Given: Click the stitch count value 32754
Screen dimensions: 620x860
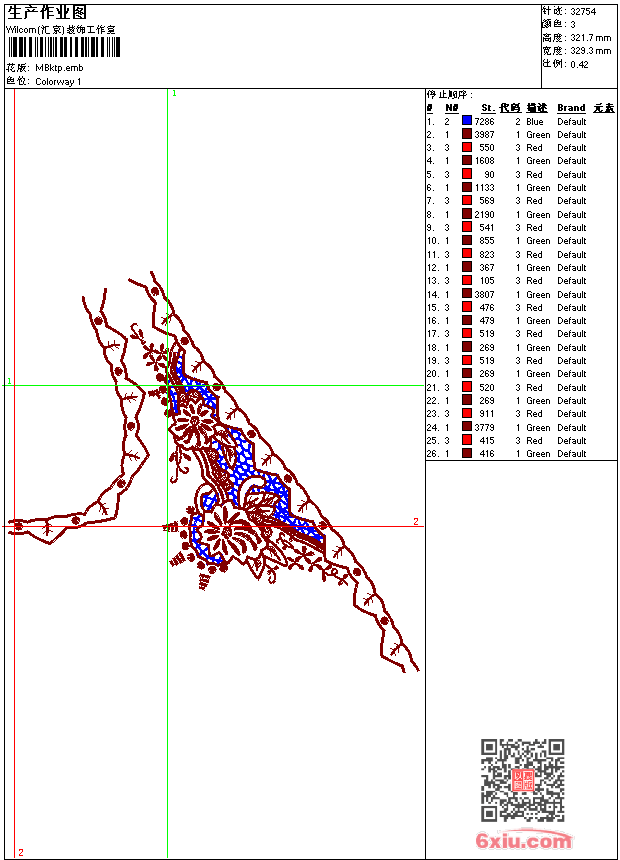Looking at the screenshot, I should point(583,11).
